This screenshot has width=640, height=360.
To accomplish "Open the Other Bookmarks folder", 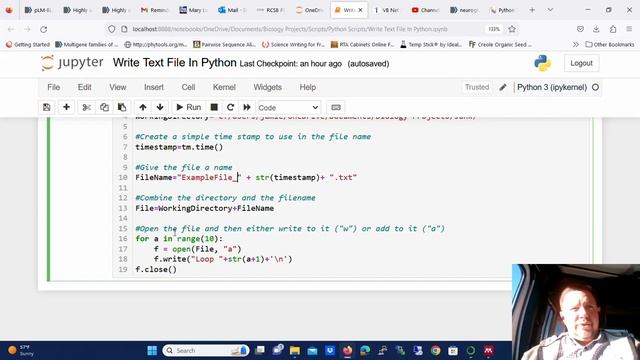I will (x=610, y=44).
